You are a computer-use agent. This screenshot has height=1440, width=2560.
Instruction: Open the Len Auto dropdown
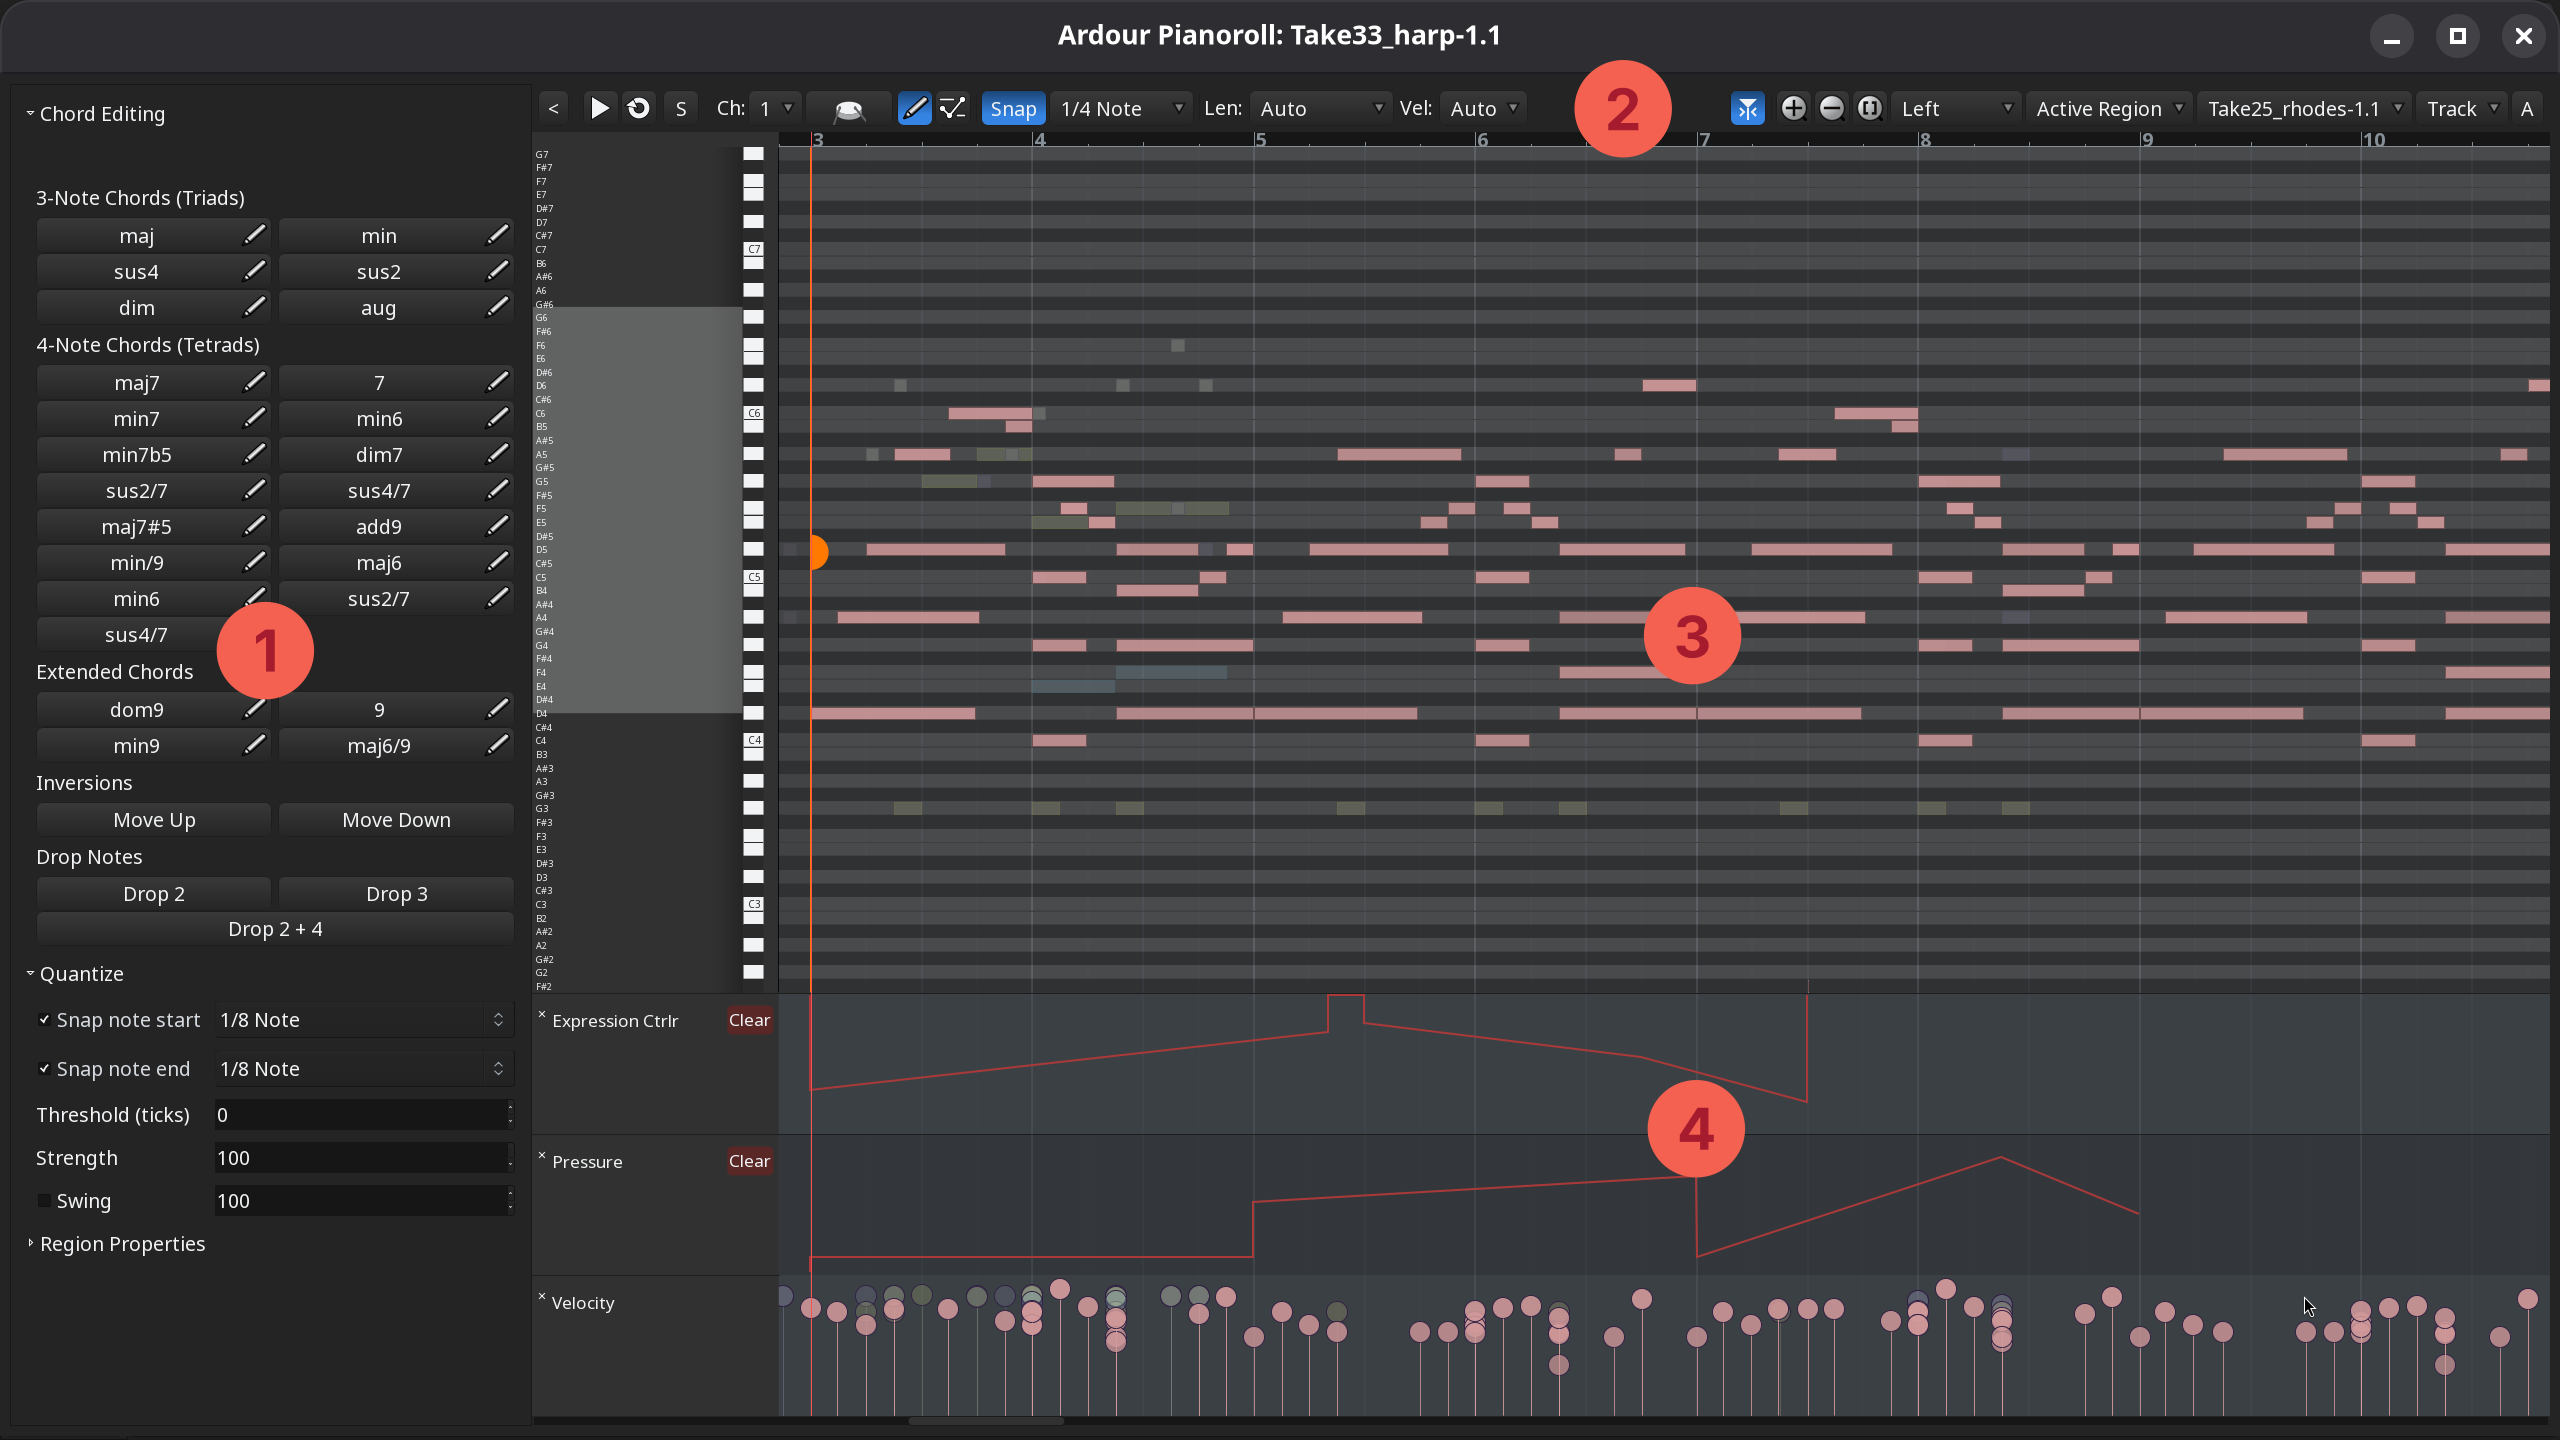click(x=1320, y=108)
